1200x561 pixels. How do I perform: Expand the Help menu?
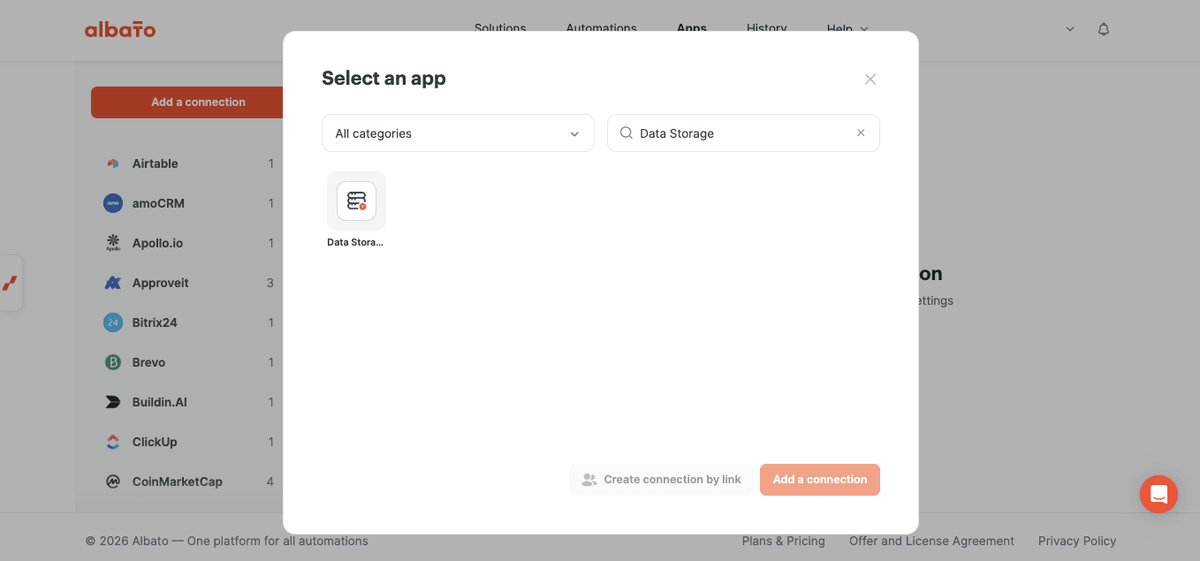(847, 29)
